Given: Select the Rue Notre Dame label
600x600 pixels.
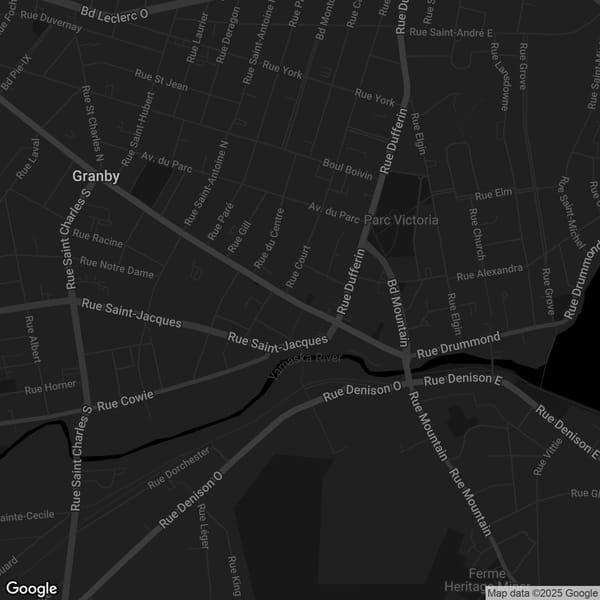Looking at the screenshot, I should [117, 267].
